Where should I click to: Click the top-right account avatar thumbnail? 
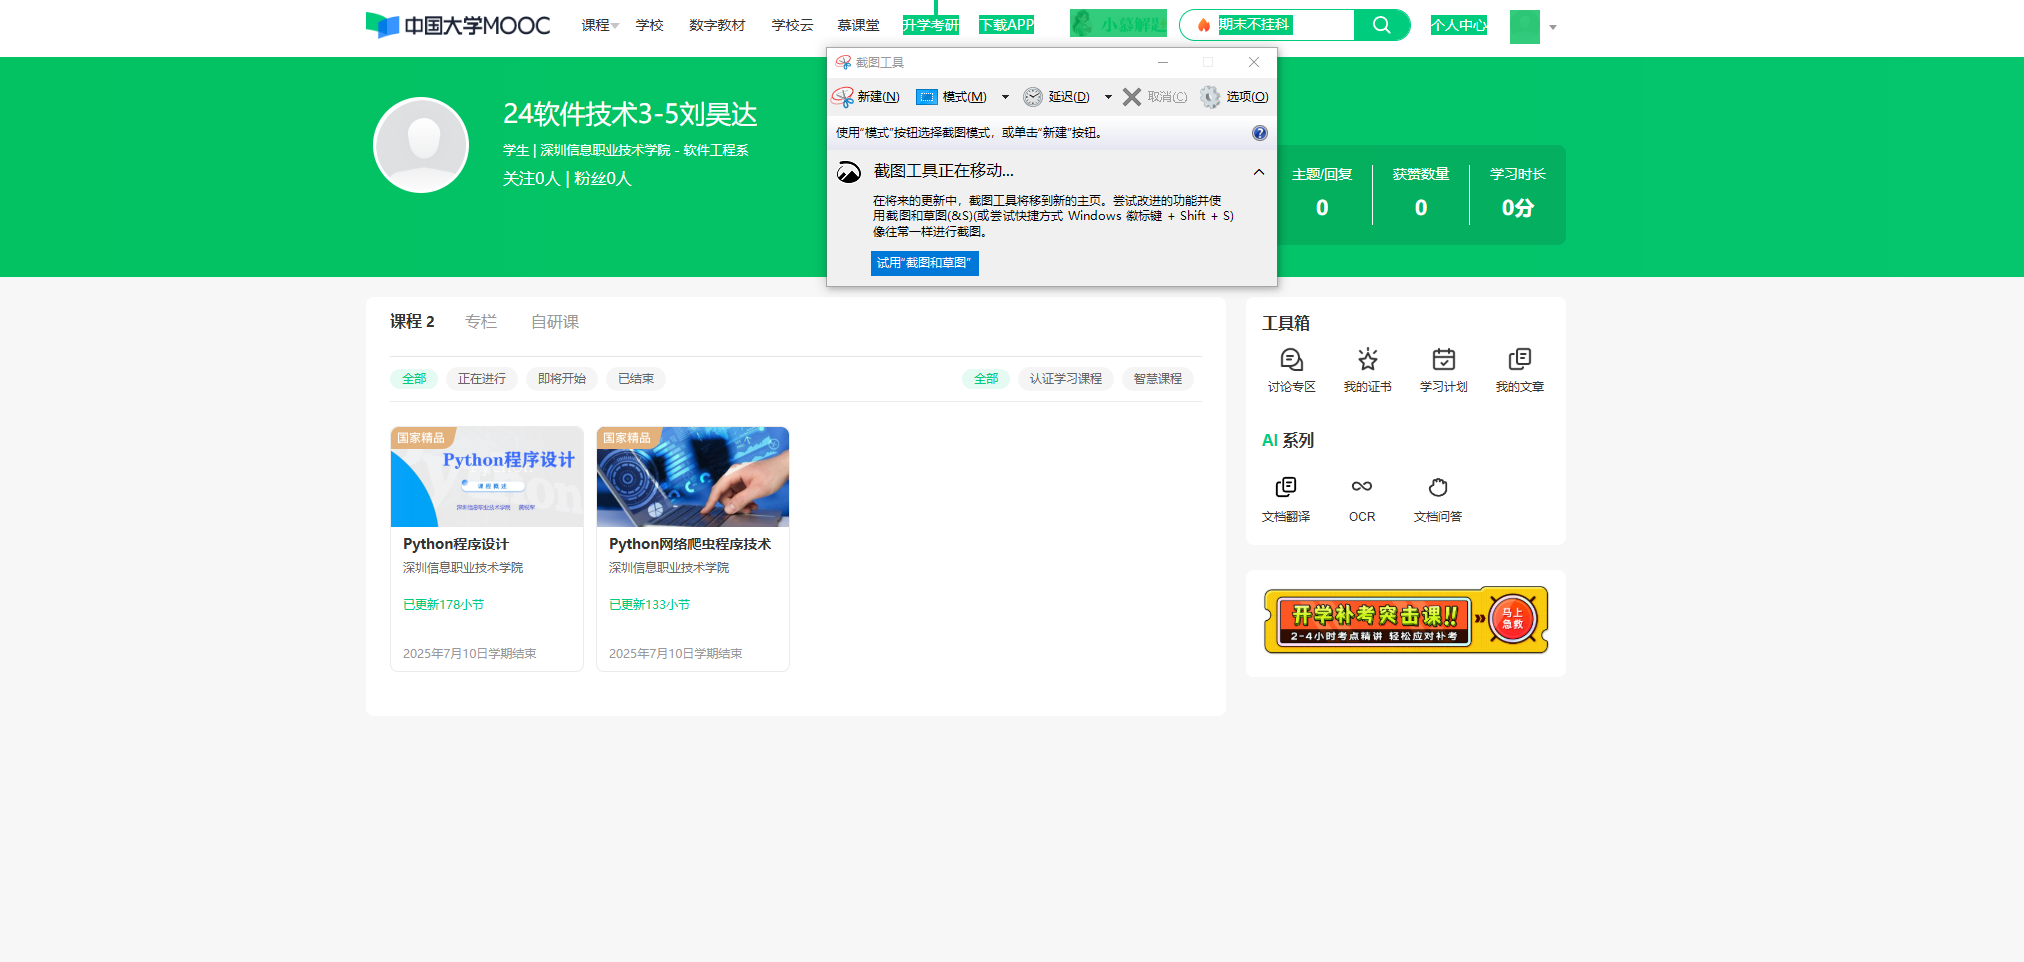1524,26
